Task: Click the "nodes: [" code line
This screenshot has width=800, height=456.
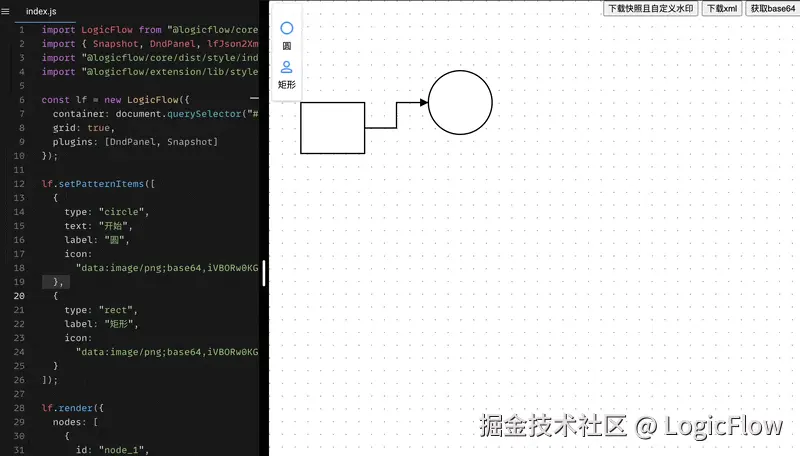Action: coord(76,422)
